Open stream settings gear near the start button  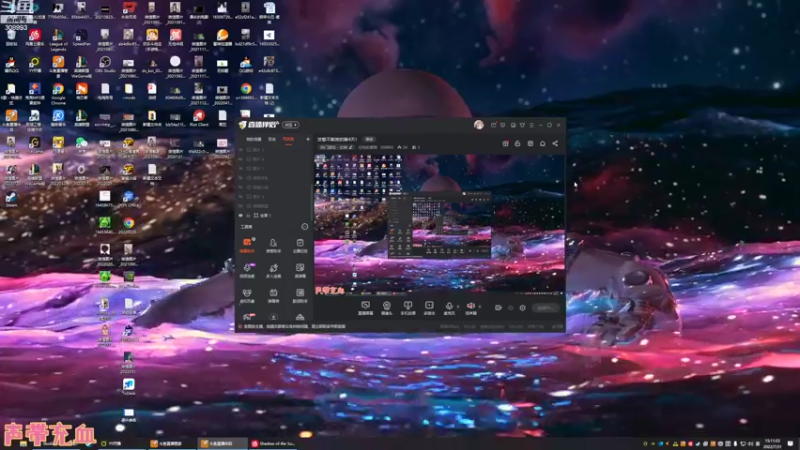pyautogui.click(x=522, y=308)
